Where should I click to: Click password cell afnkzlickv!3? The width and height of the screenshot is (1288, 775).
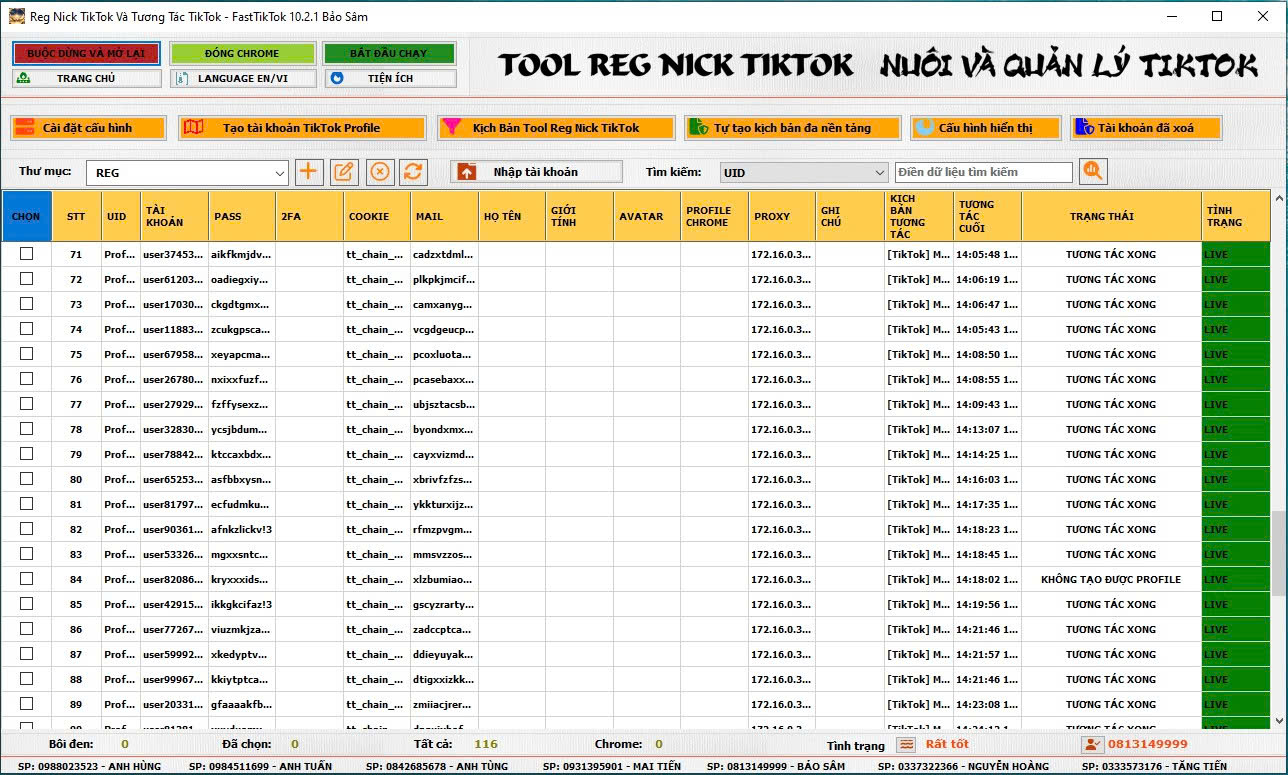tap(241, 529)
